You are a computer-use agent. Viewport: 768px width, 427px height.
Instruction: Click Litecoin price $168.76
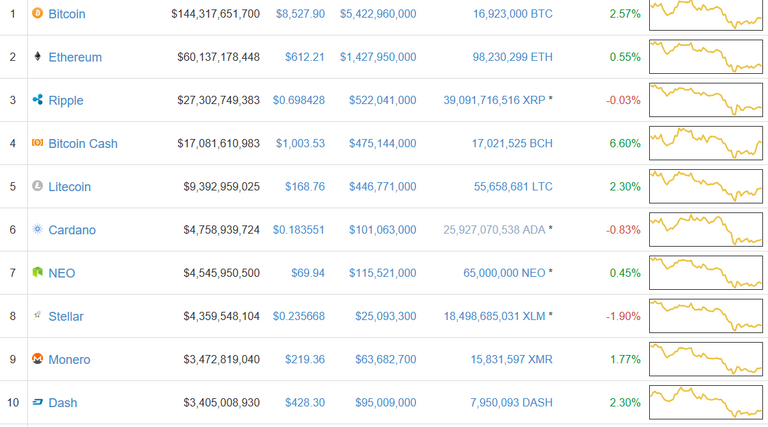(305, 186)
